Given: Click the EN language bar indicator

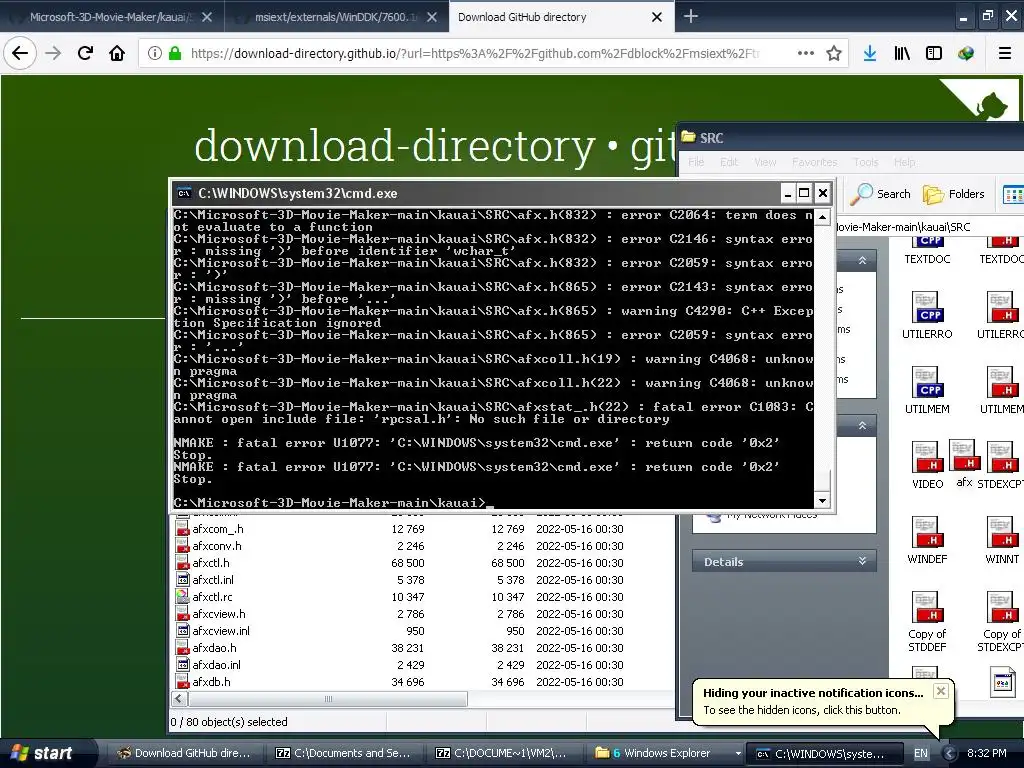Looking at the screenshot, I should coord(921,753).
